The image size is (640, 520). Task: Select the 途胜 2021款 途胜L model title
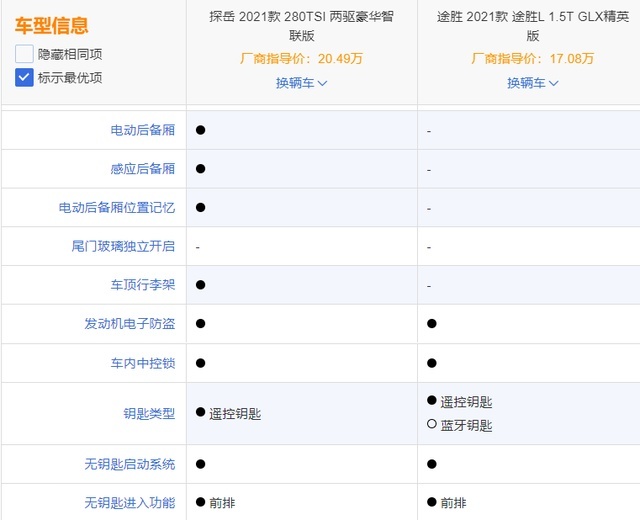[x=533, y=26]
